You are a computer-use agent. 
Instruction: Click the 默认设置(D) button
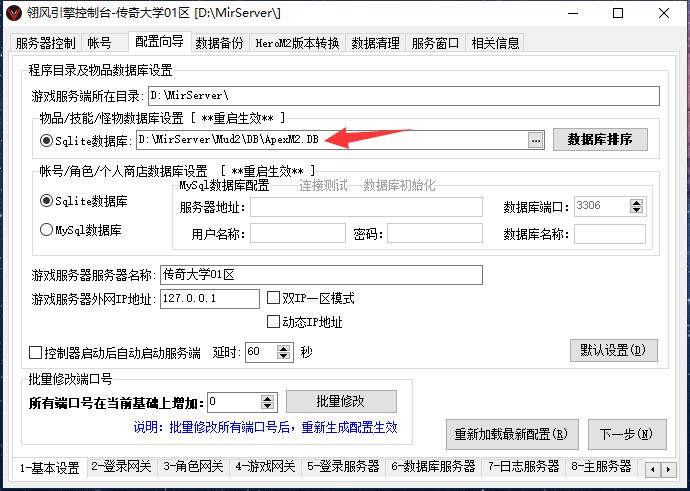click(x=614, y=351)
